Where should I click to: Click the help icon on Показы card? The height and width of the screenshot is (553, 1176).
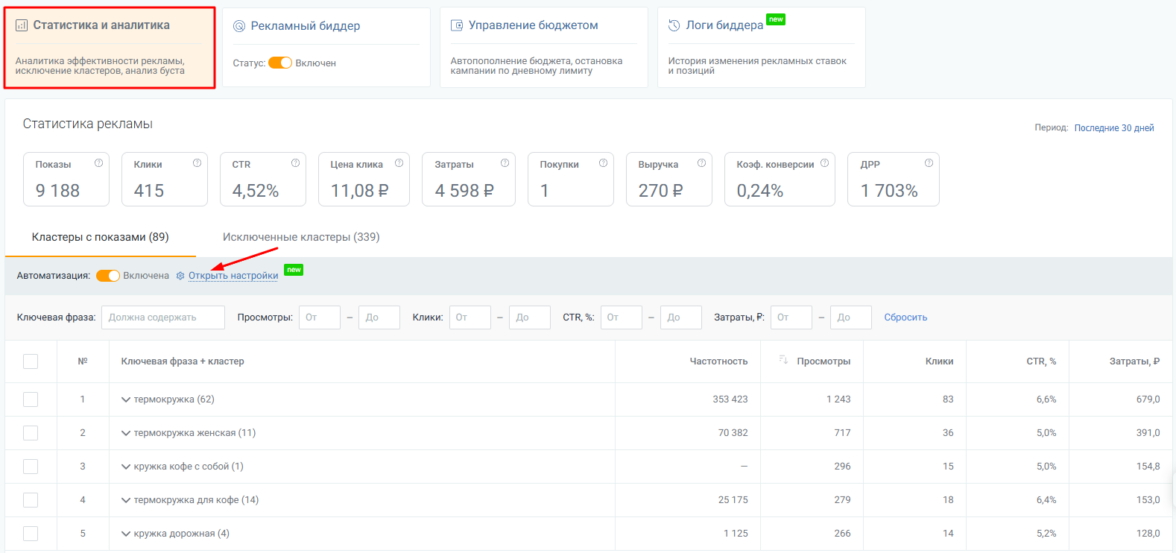pos(98,163)
